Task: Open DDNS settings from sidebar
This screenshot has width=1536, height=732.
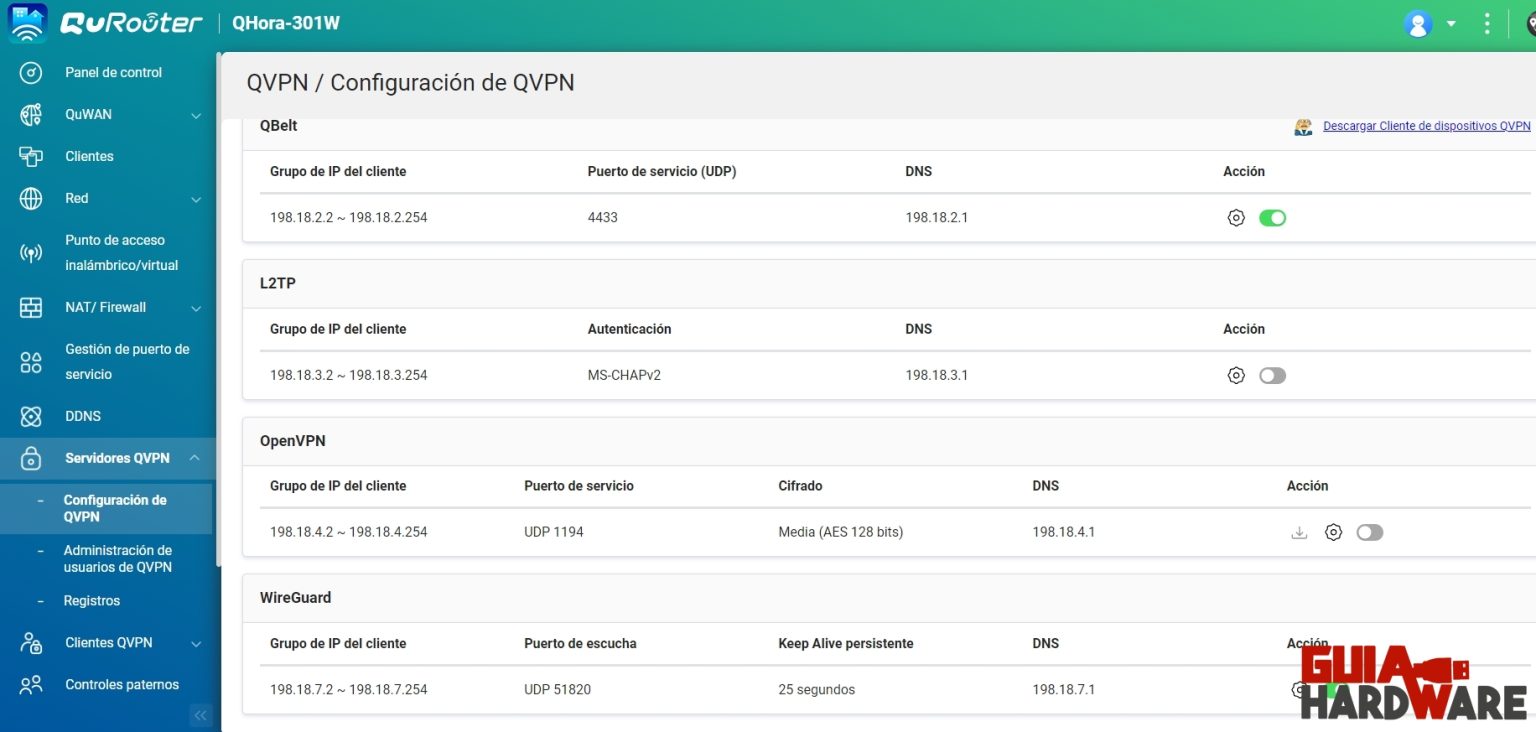Action: 83,416
